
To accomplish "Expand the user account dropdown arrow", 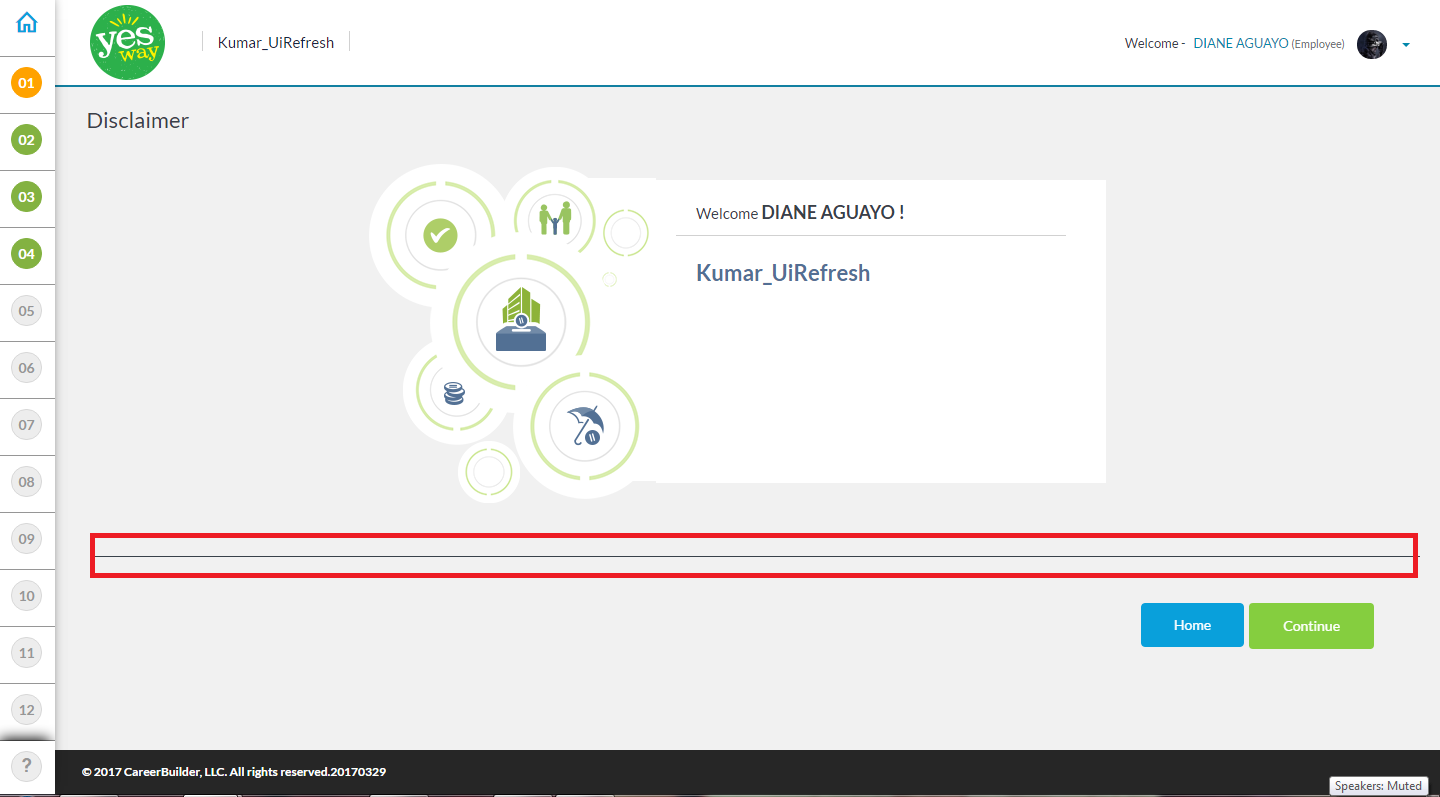I will (x=1406, y=45).
